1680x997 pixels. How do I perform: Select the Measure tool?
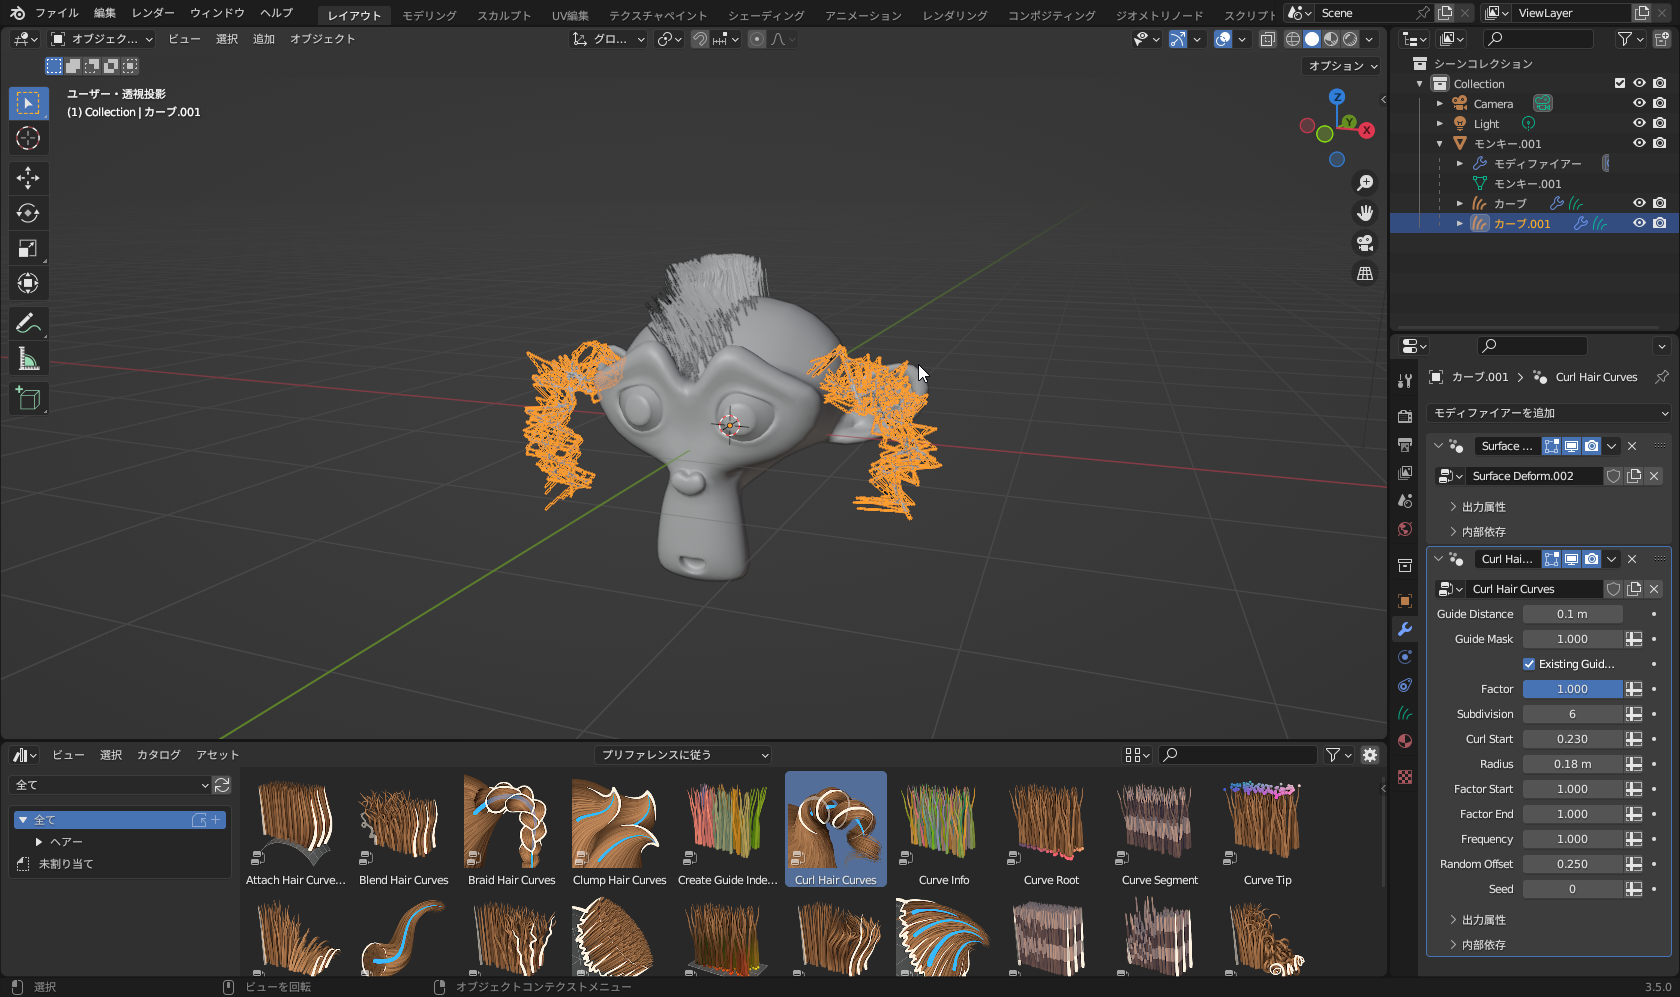tap(28, 358)
